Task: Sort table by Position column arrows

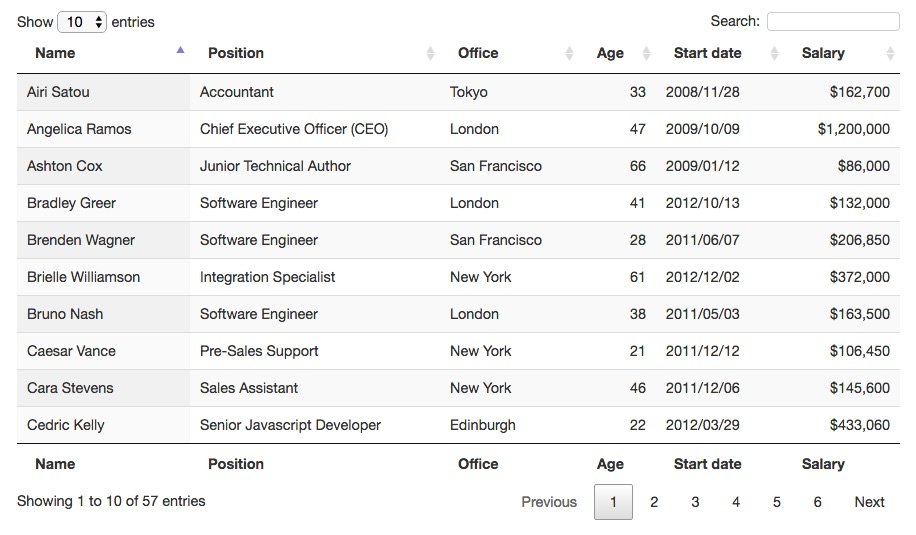Action: pos(431,53)
